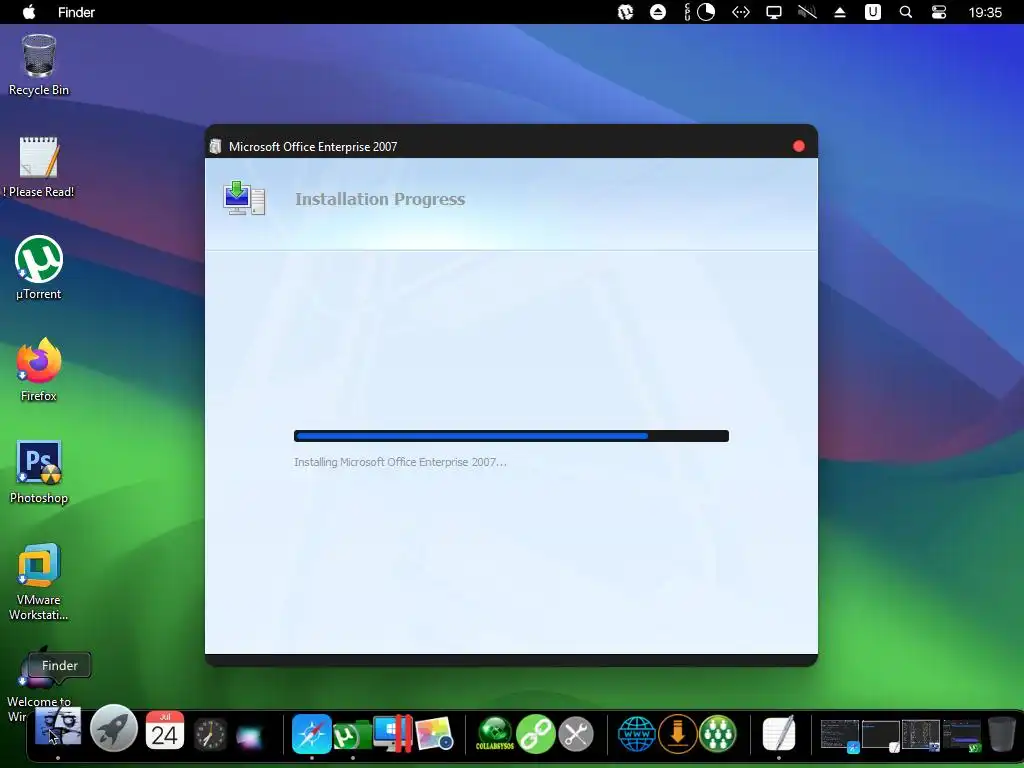The height and width of the screenshot is (768, 1024).
Task: Click the orange download arrow dock icon
Action: click(677, 733)
